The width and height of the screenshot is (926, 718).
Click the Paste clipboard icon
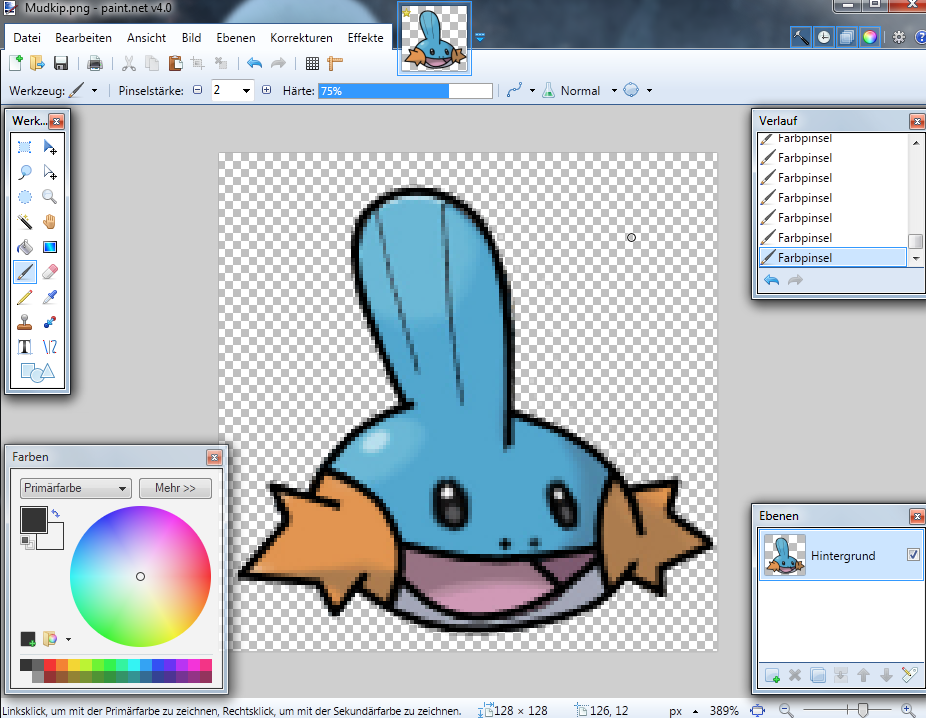pyautogui.click(x=175, y=63)
